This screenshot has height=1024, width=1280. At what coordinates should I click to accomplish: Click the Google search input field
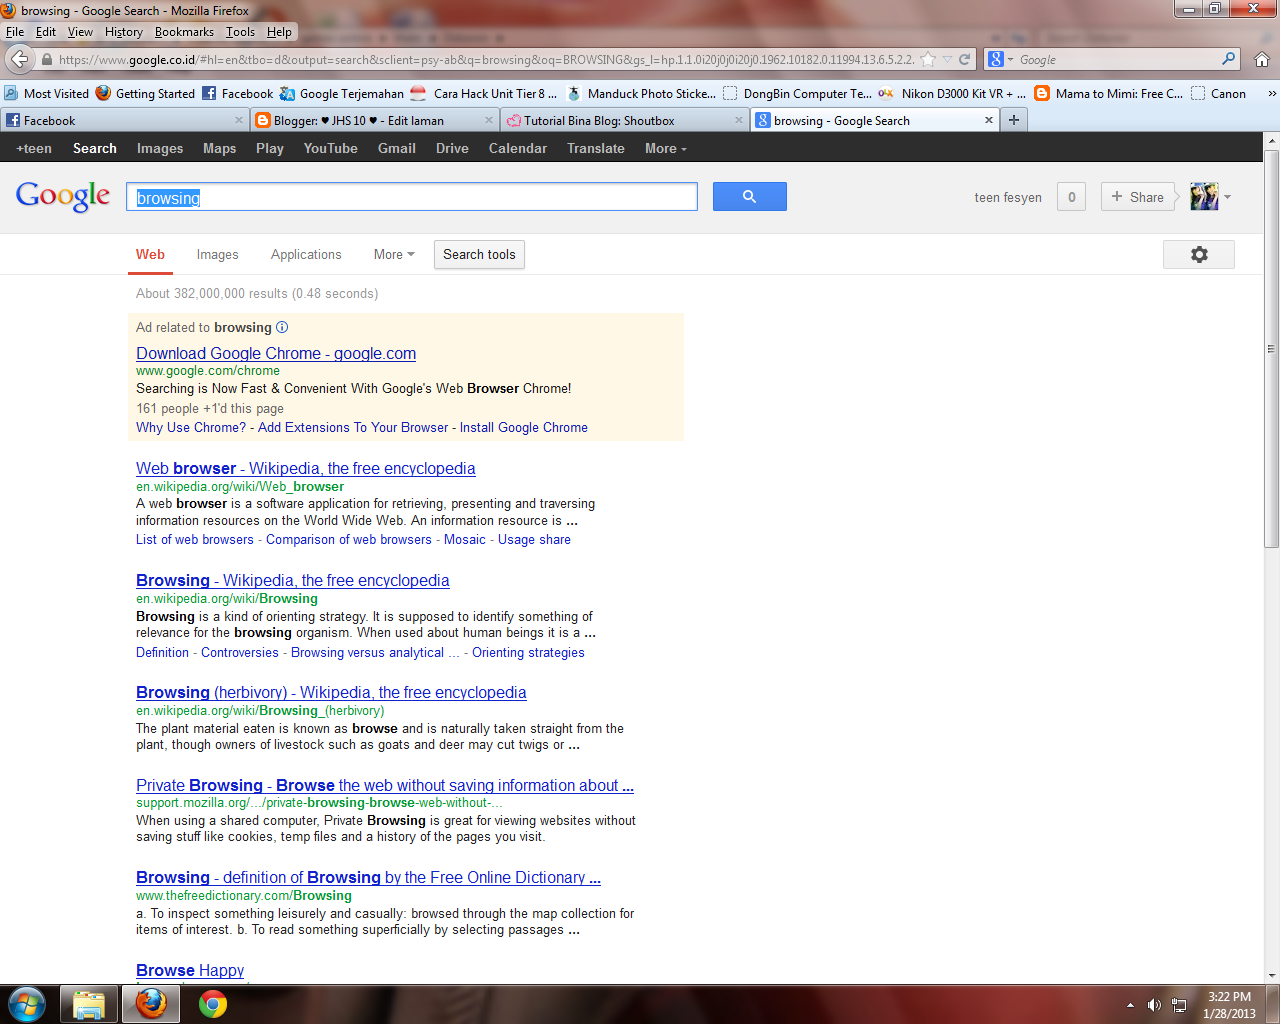coord(412,197)
